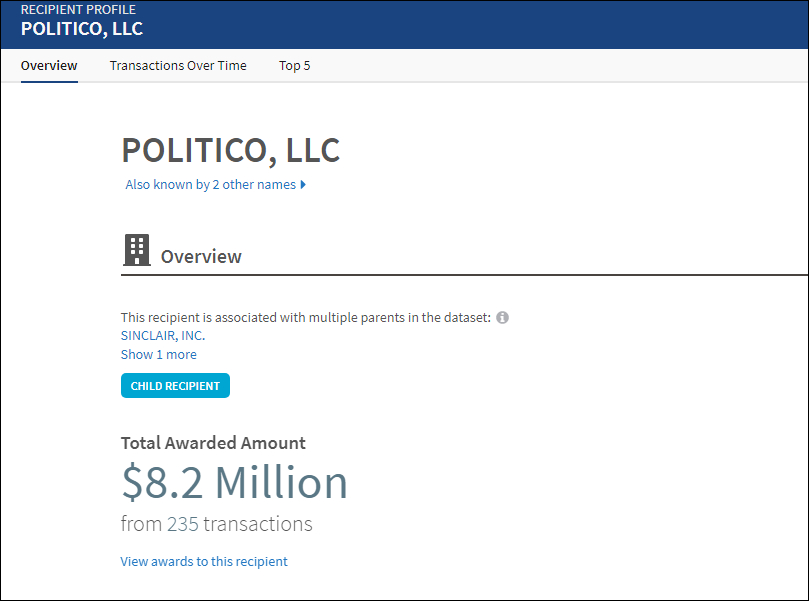Screen dimensions: 809x601
Task: Click the RECIPIENT PROFILE header label
Action: click(78, 10)
